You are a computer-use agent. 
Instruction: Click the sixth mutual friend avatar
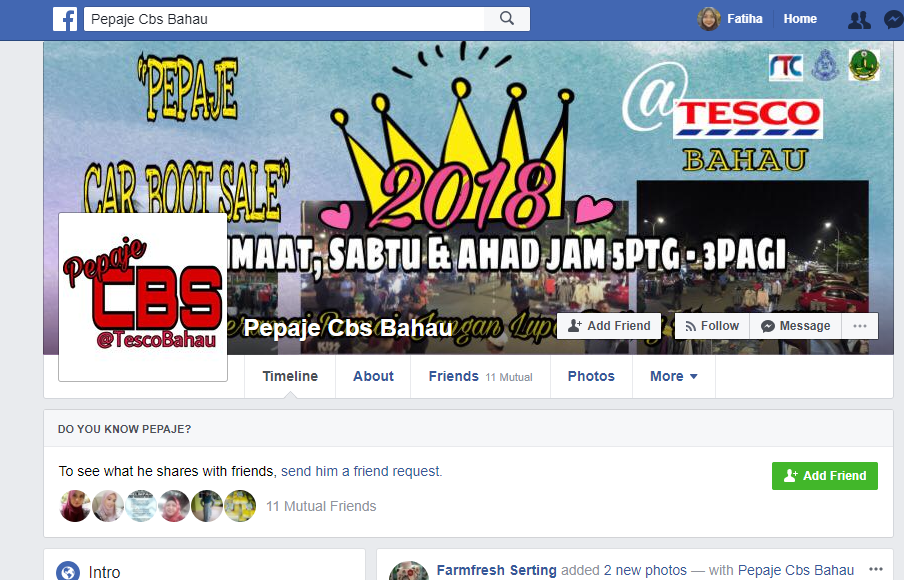(240, 506)
